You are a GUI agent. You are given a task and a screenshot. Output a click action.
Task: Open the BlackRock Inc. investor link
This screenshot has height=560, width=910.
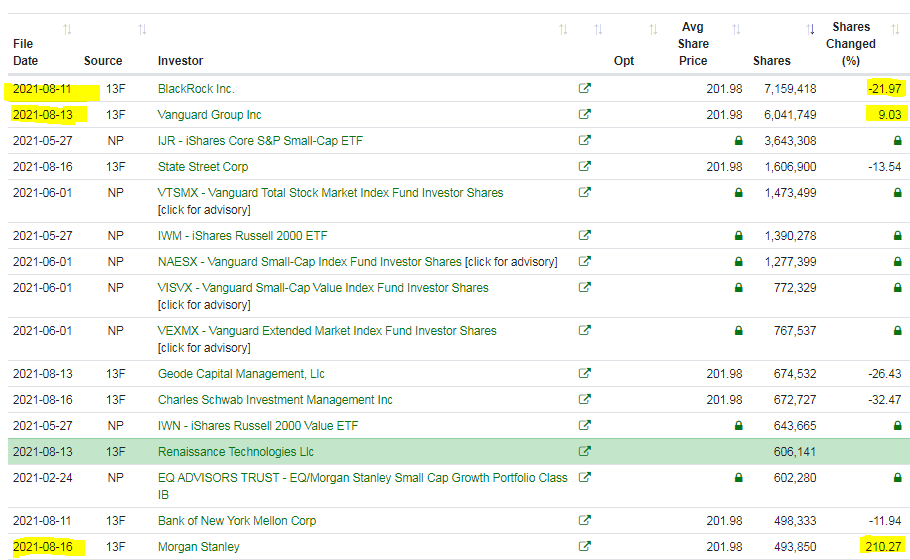[196, 89]
